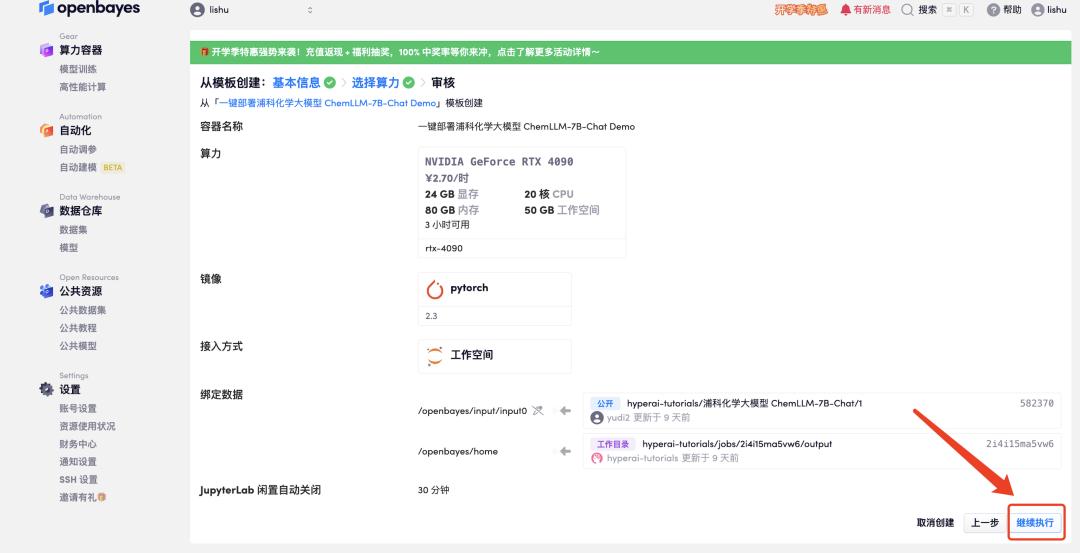
Task: Go back to 选择算力 step
Action: click(375, 83)
